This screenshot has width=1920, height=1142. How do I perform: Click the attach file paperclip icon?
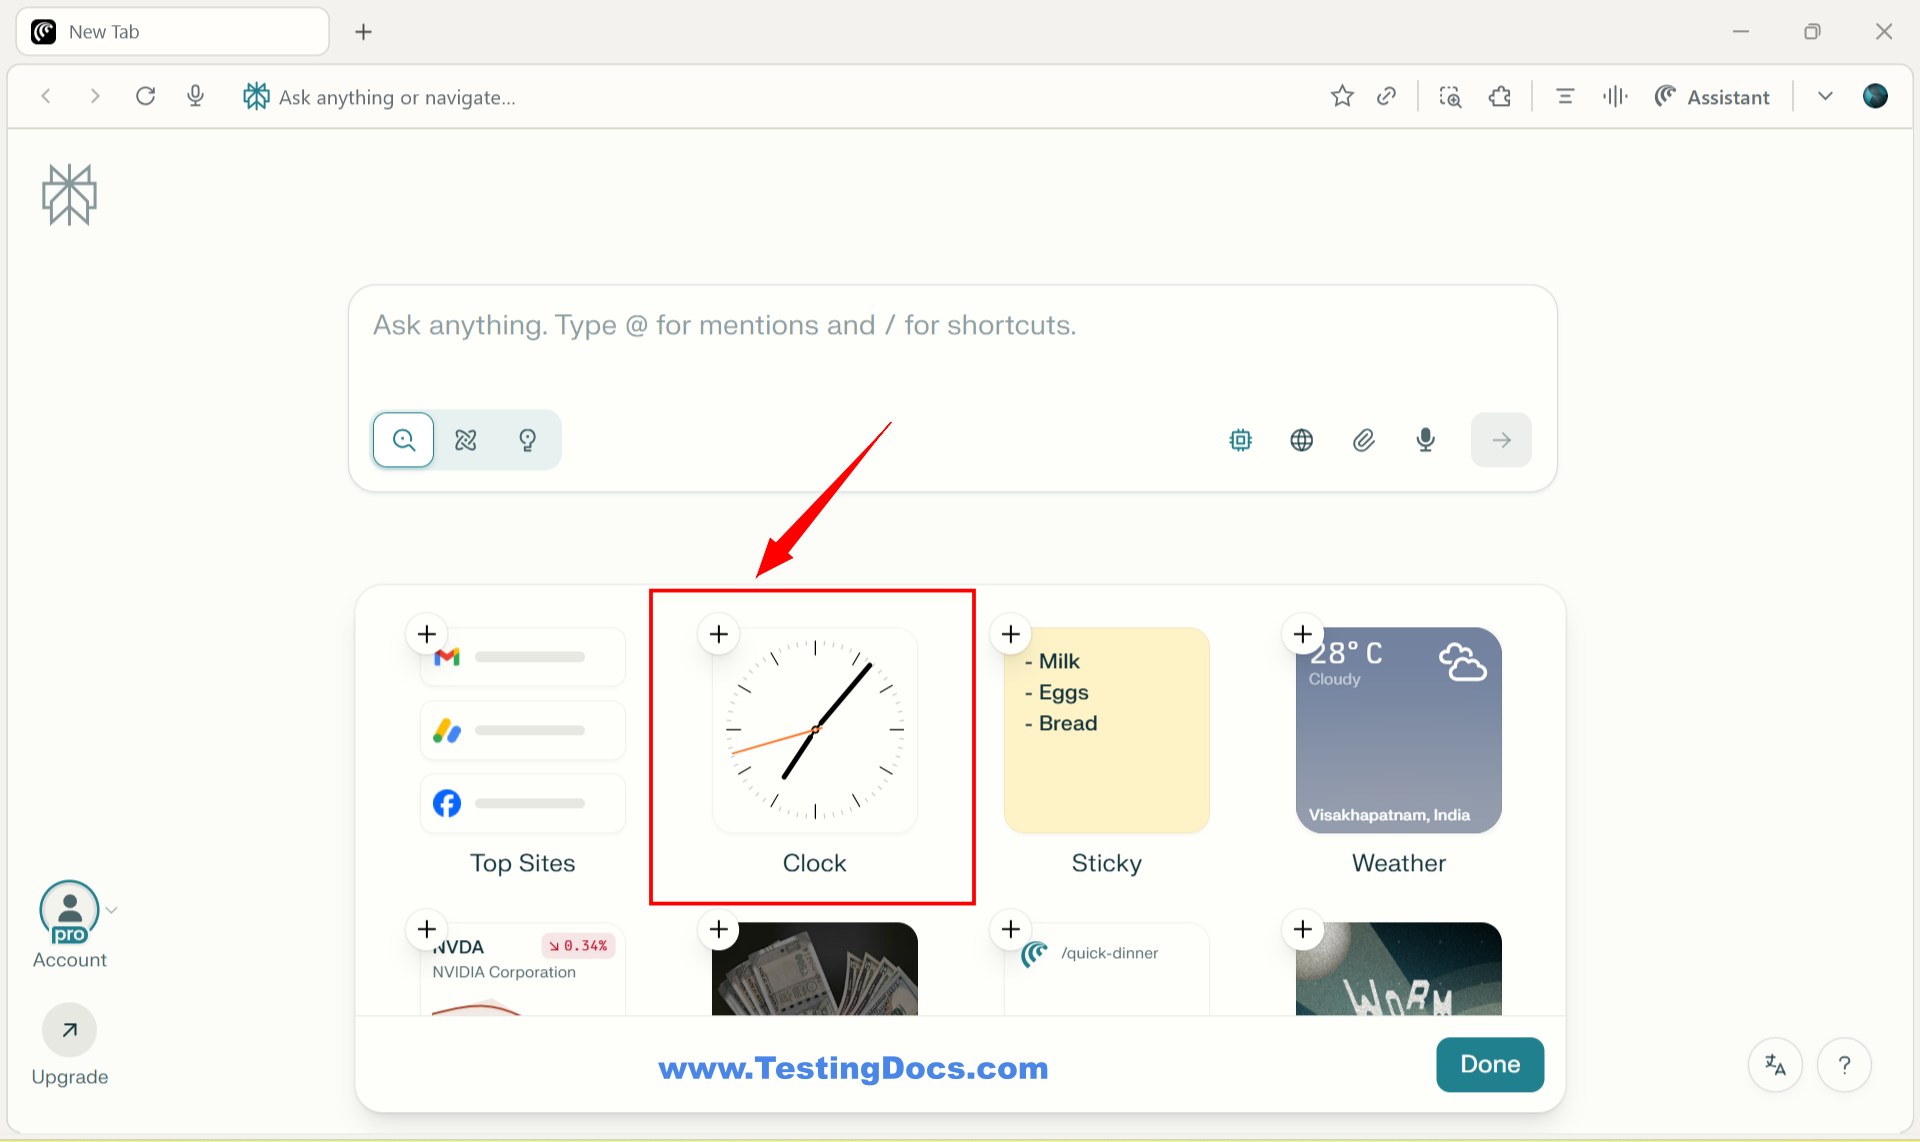pos(1363,440)
